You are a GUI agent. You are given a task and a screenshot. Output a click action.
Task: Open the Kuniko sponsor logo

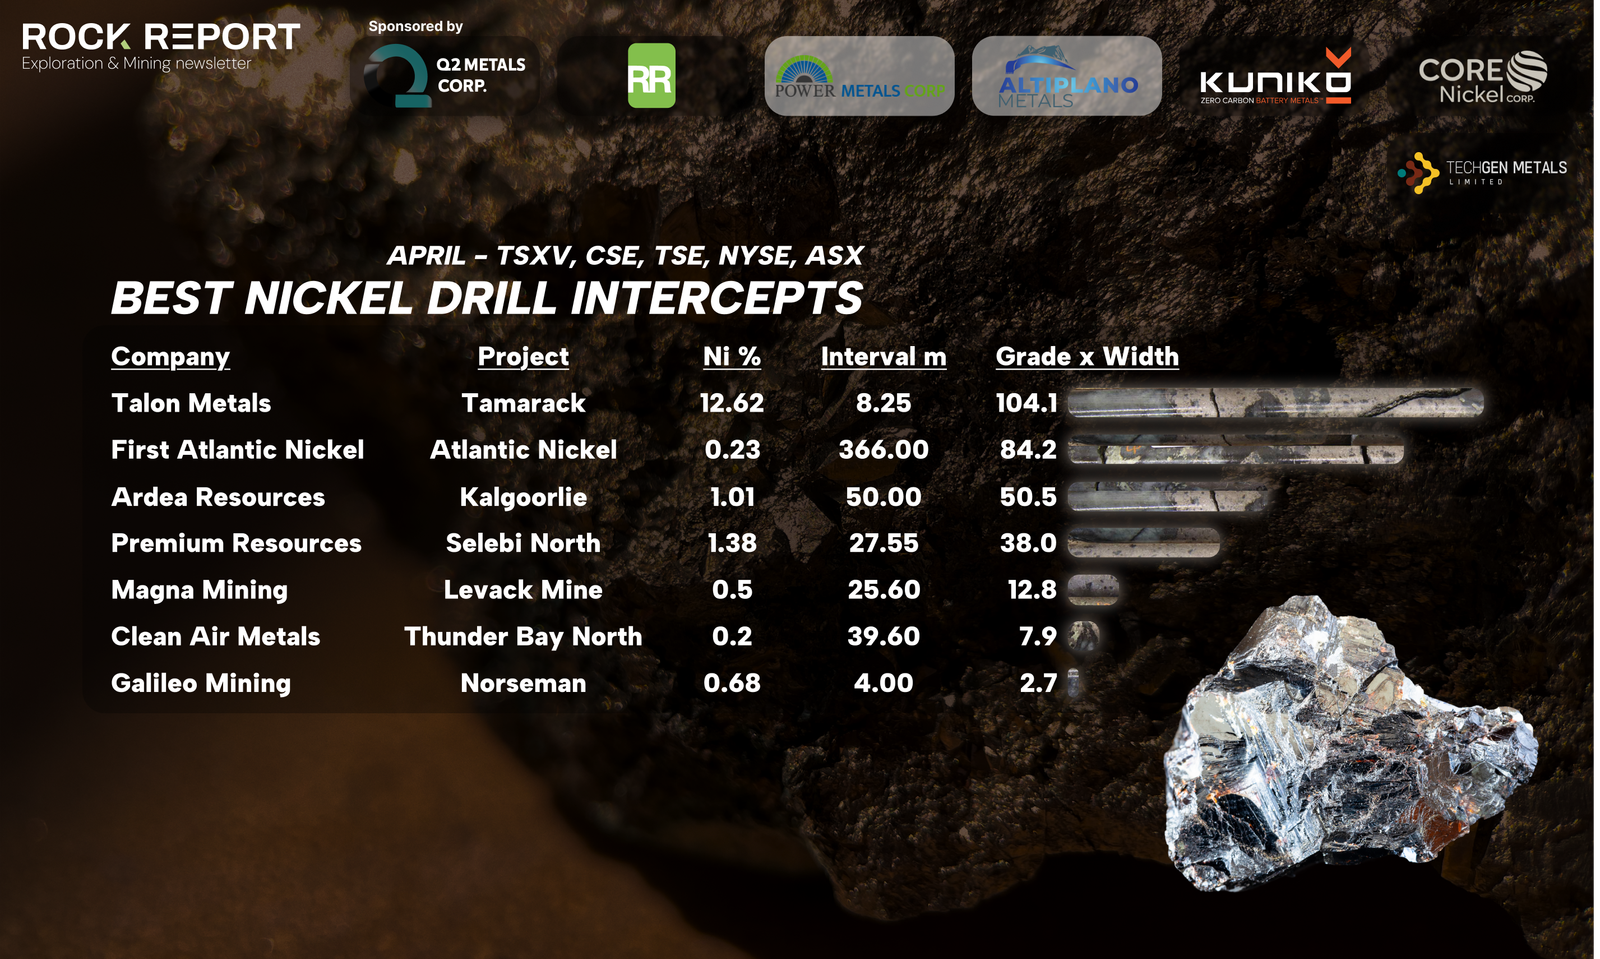(1276, 76)
